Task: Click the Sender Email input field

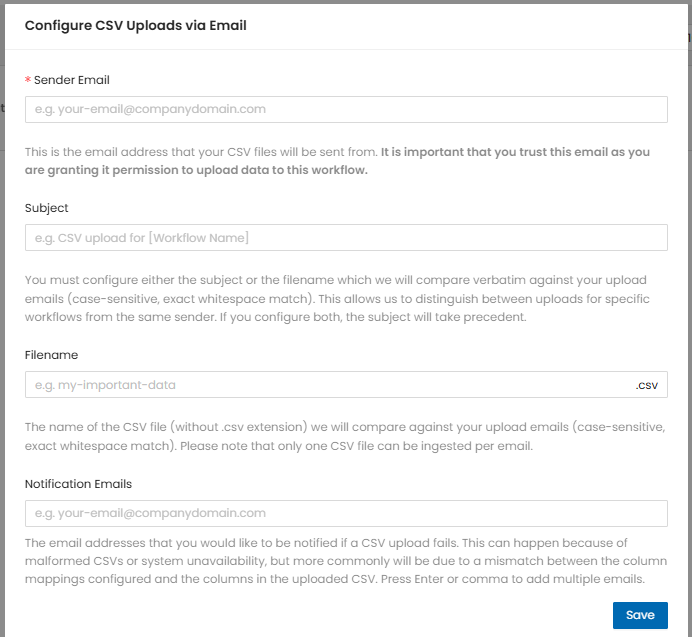Action: (x=346, y=109)
